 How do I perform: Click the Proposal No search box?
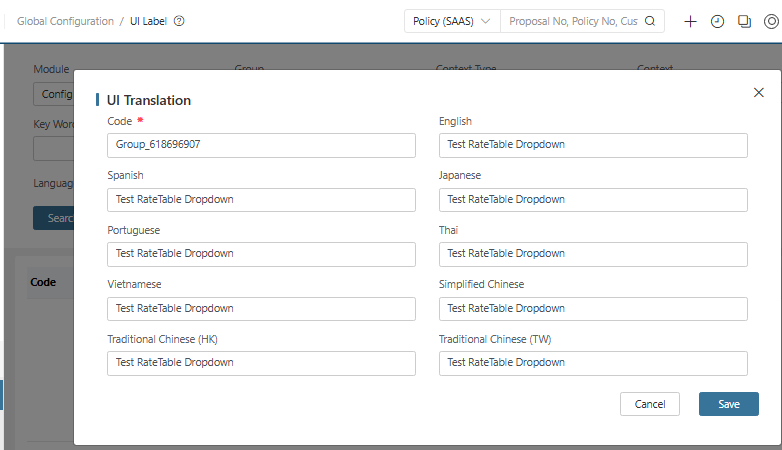572,21
